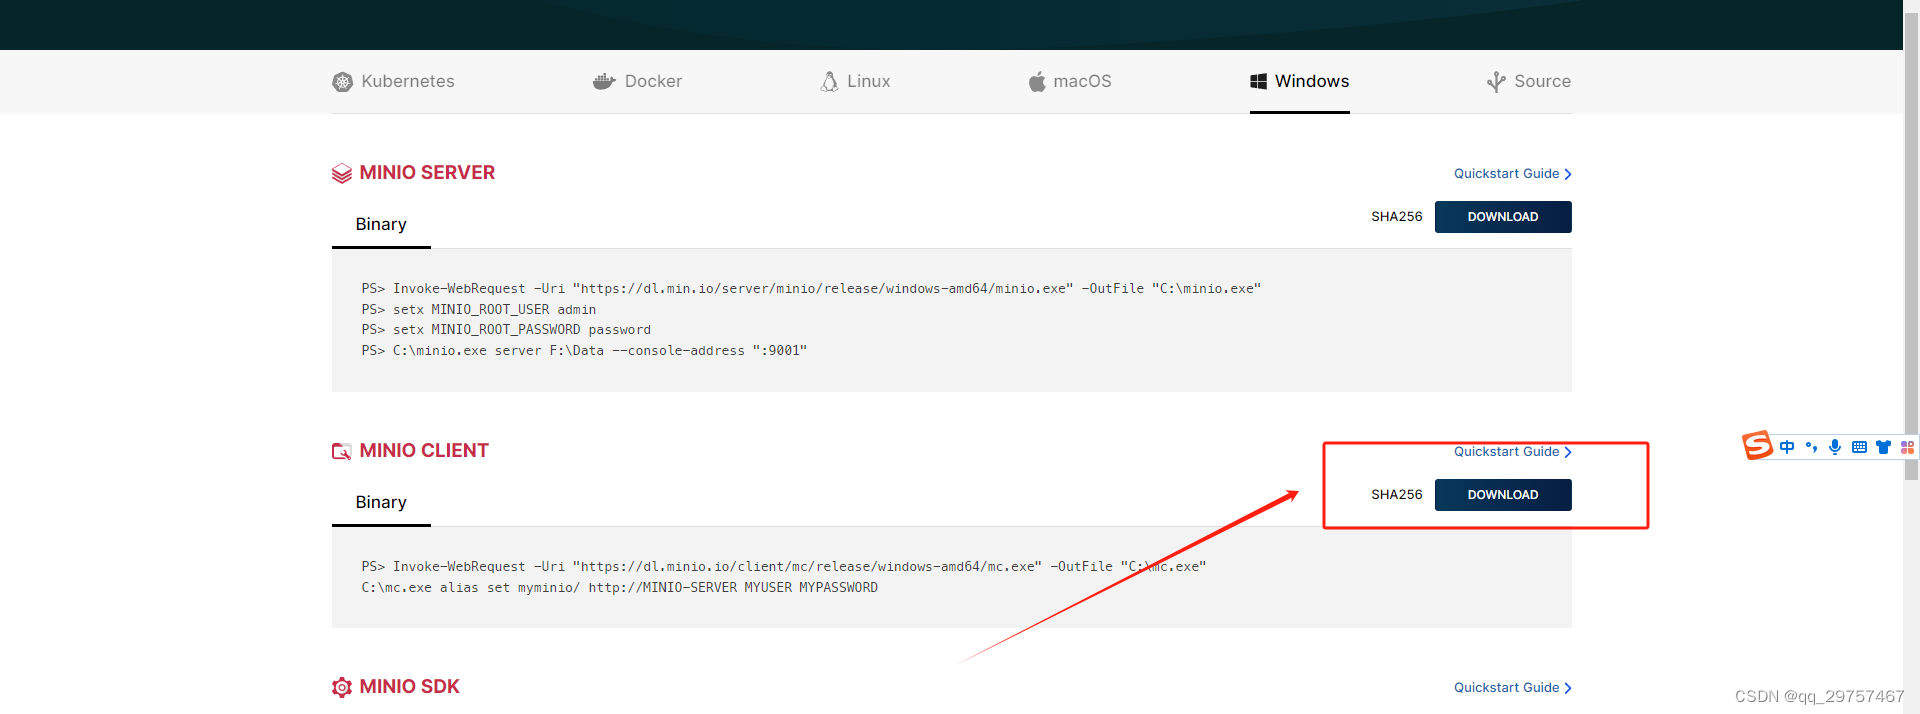Select the Windows tab

click(1300, 81)
